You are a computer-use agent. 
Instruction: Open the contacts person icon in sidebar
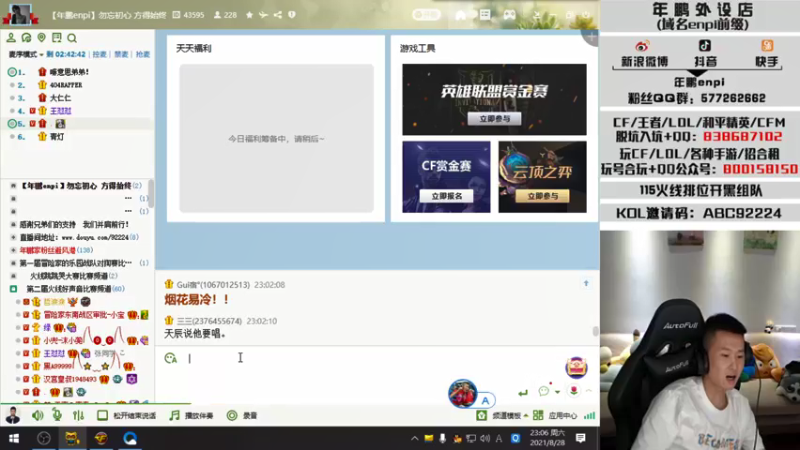click(x=11, y=38)
